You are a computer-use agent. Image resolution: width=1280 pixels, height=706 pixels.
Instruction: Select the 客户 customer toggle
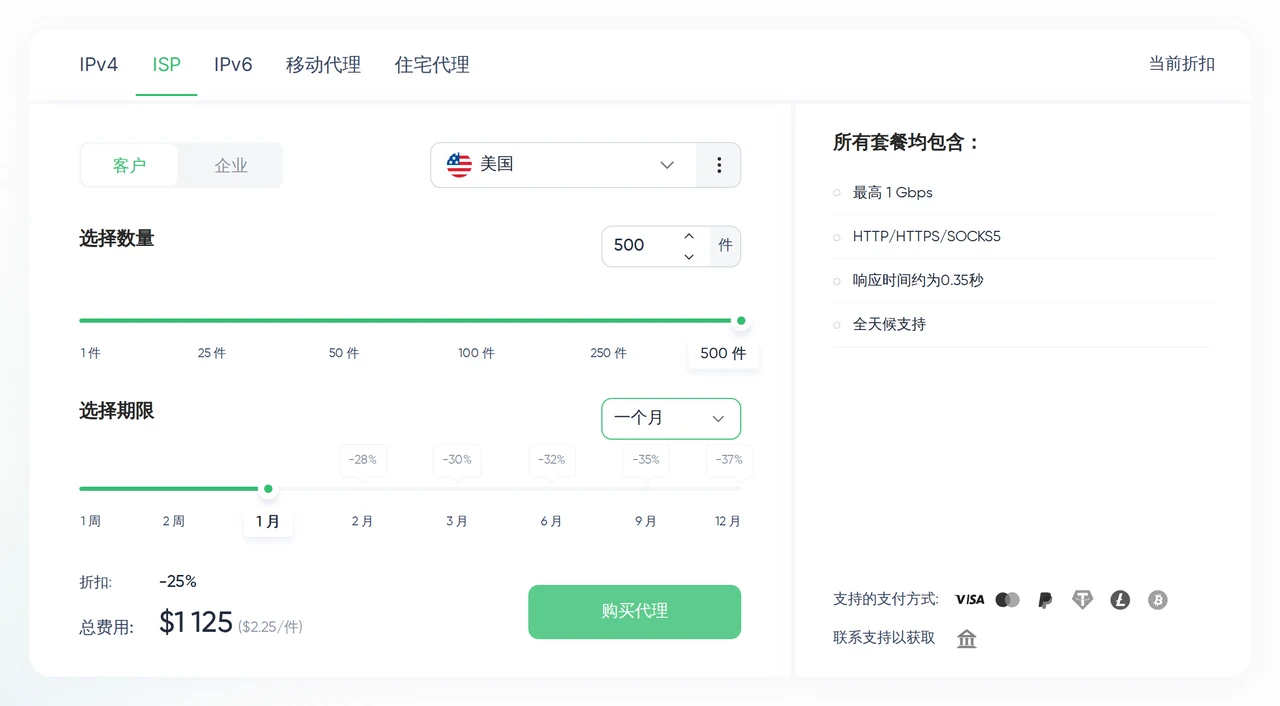click(x=130, y=165)
